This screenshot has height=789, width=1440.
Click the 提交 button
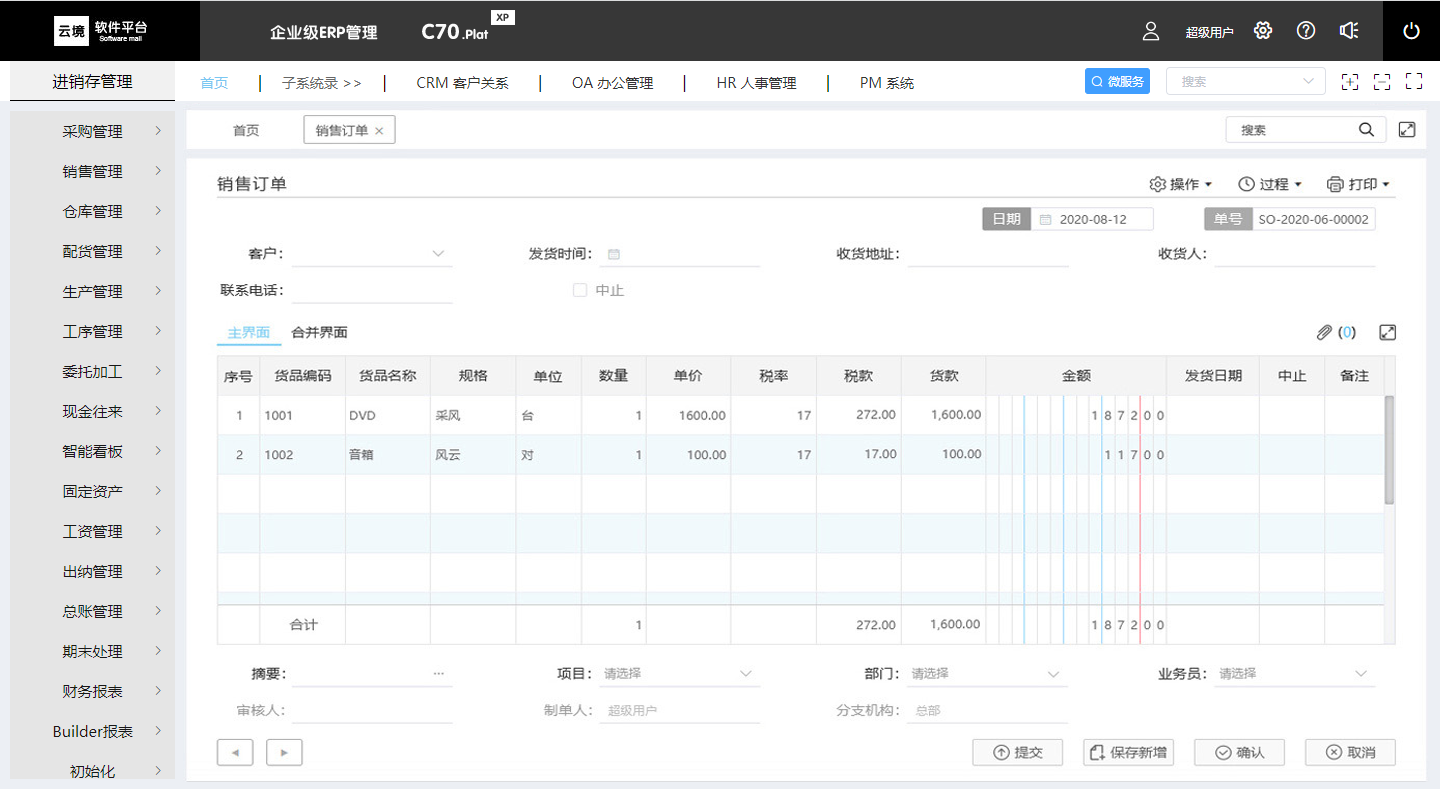(1018, 753)
